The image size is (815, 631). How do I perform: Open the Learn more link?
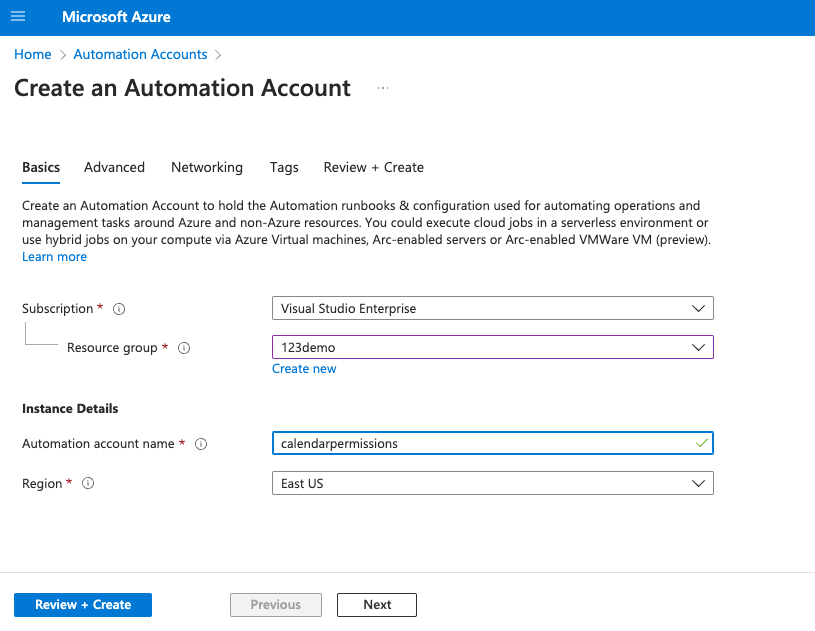(54, 257)
